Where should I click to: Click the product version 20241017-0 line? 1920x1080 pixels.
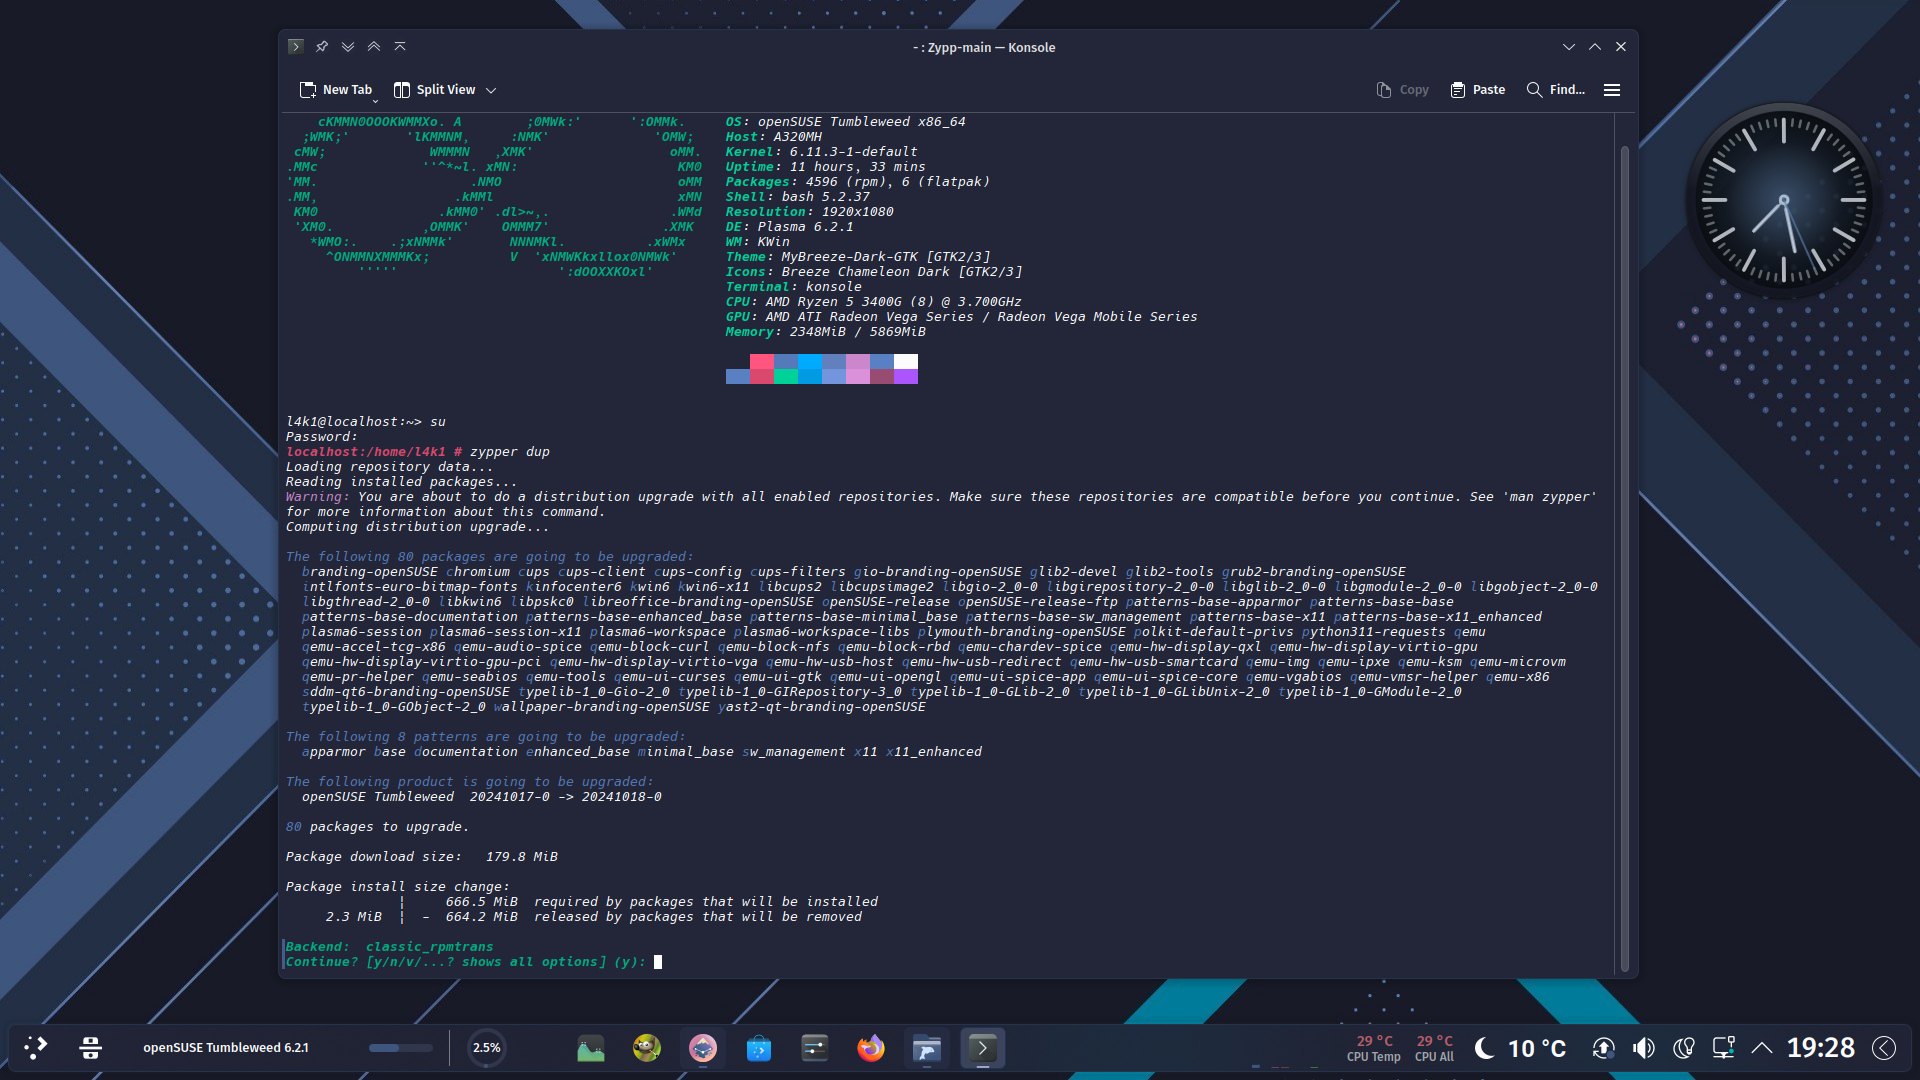[482, 797]
